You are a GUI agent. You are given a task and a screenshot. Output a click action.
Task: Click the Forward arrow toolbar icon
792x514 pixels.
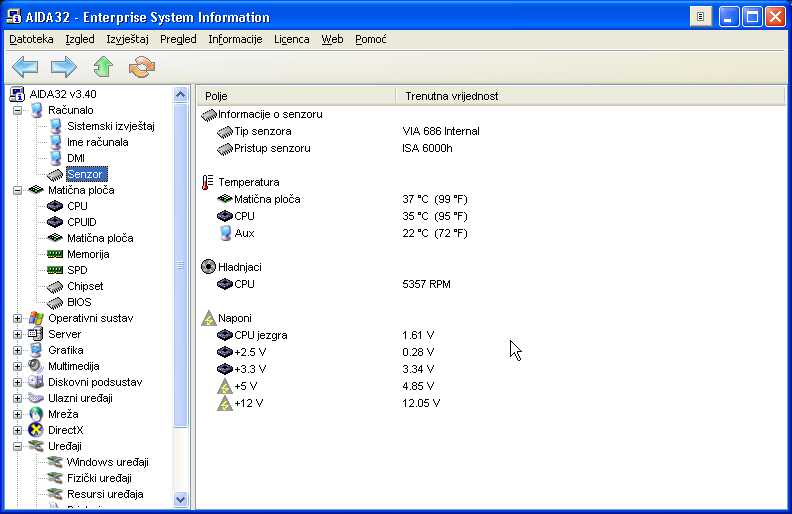point(64,67)
